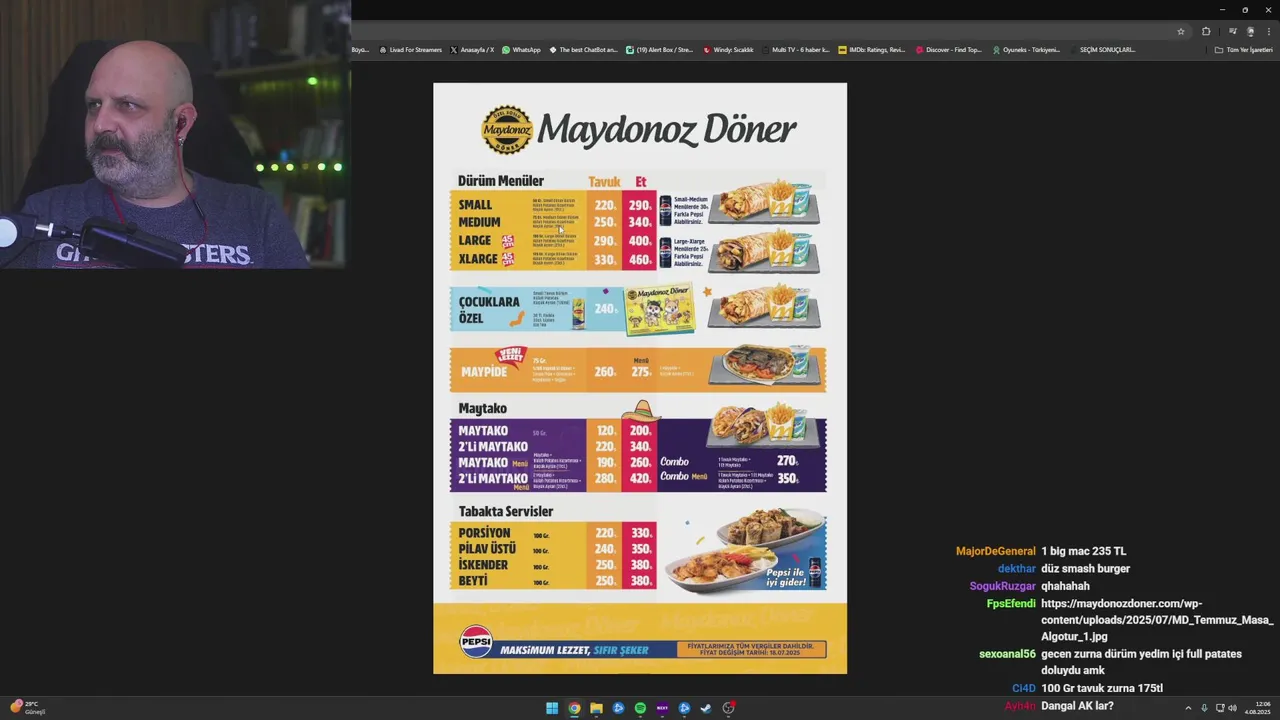Bookmark this page with the star icon

coord(1181,31)
